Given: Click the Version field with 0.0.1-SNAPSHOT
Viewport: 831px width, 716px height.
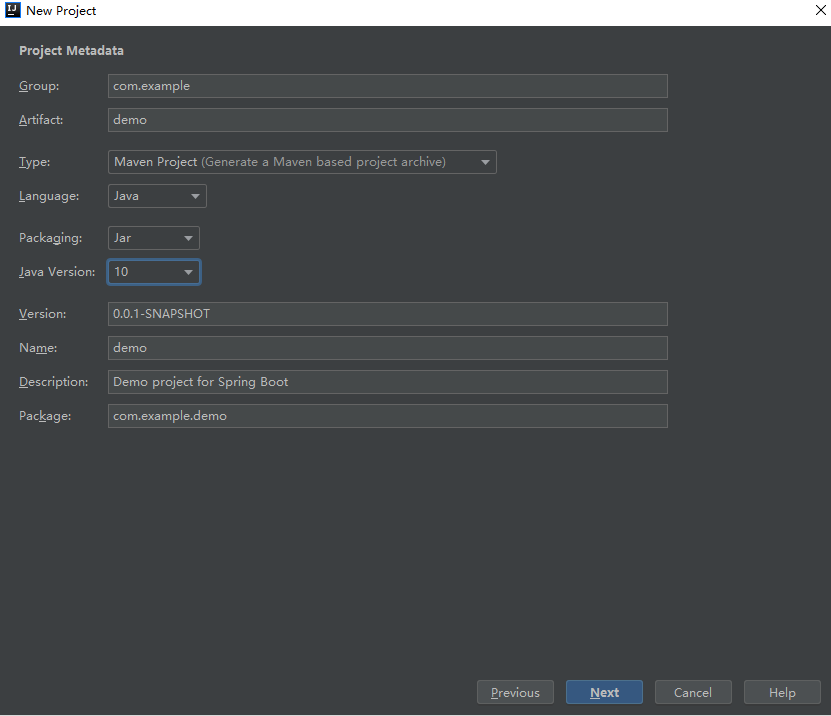Looking at the screenshot, I should [x=387, y=314].
